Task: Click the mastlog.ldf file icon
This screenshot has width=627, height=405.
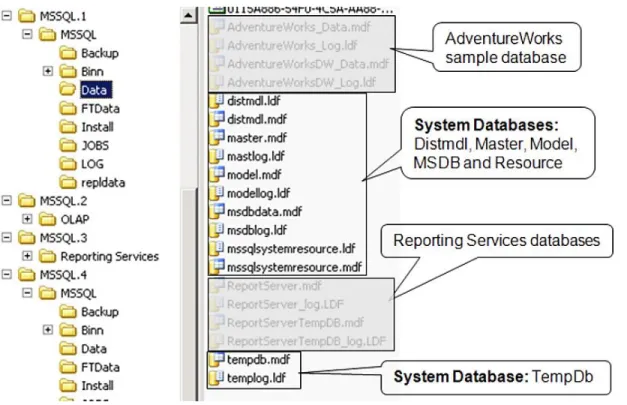Action: (x=217, y=156)
